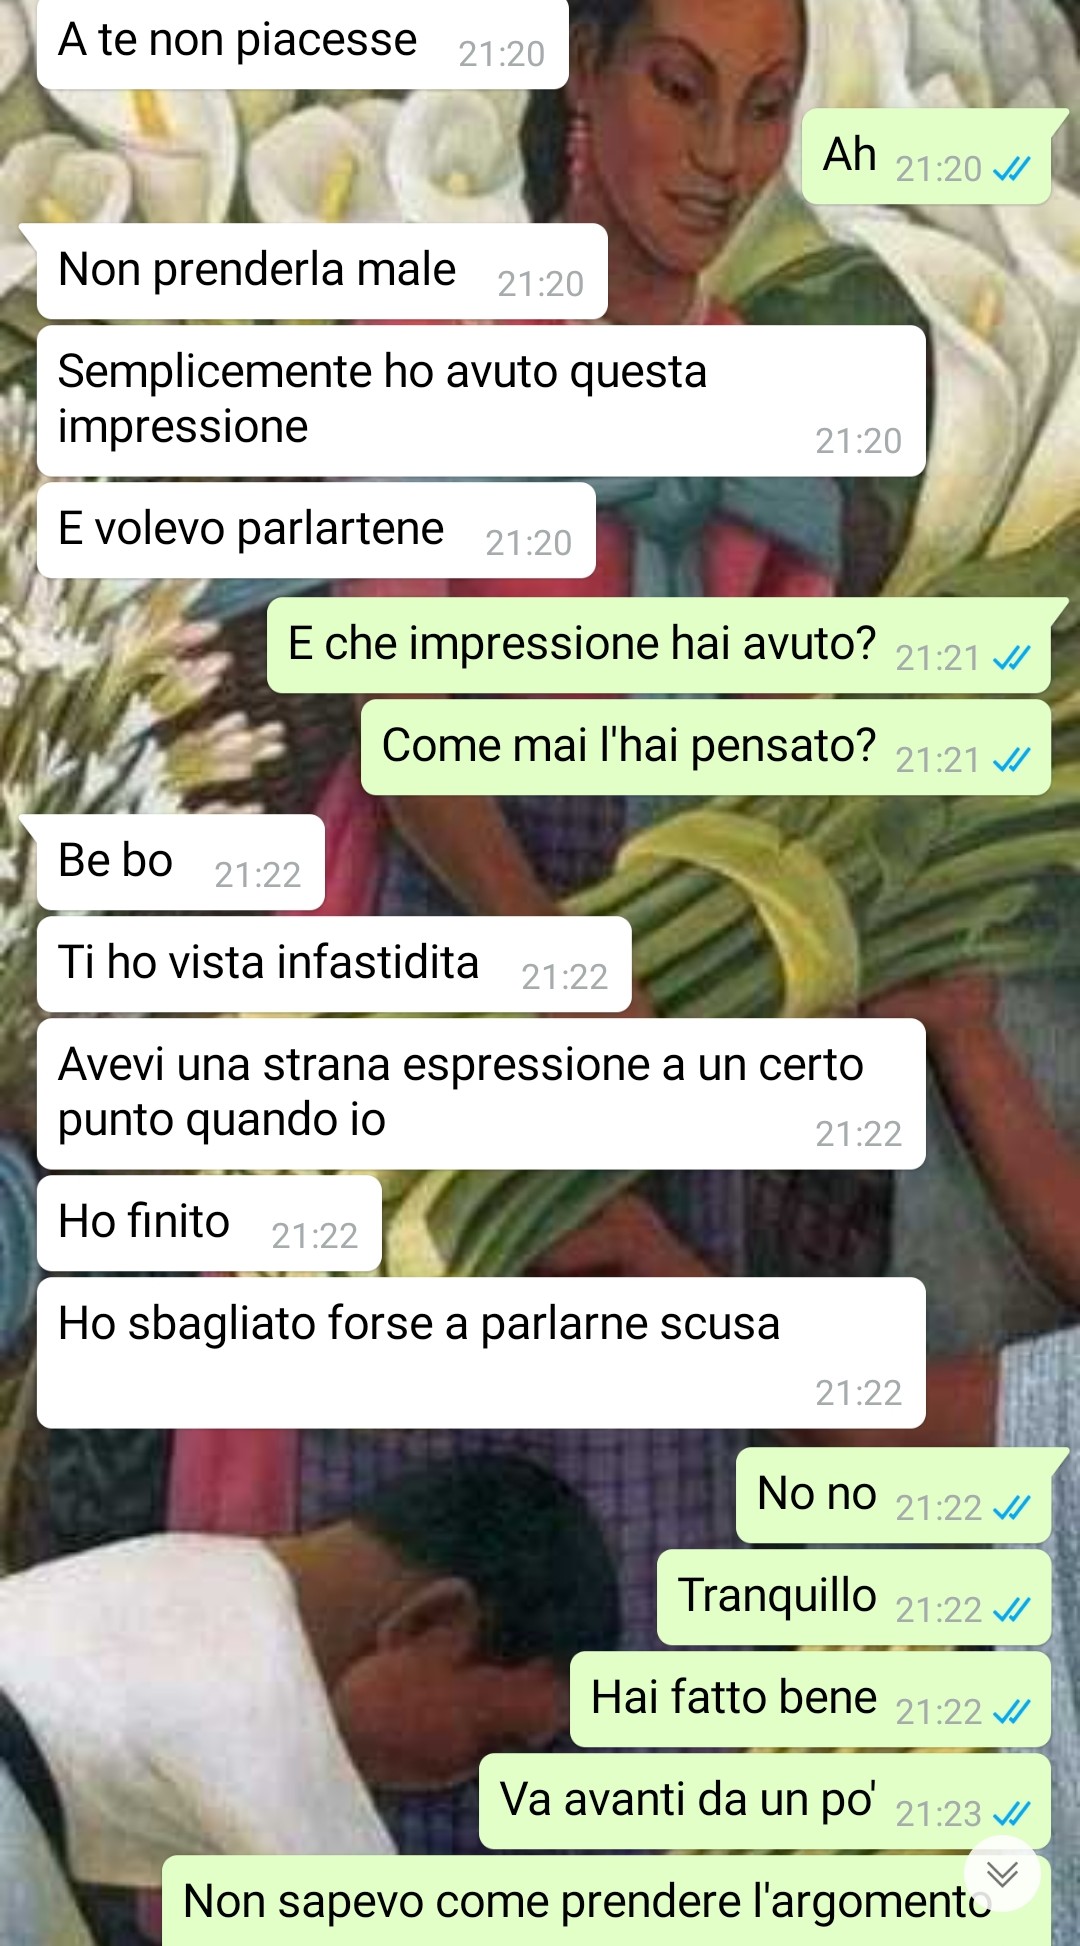Tap the blue read-receipt ticks on 'Ah' message

click(x=1011, y=170)
